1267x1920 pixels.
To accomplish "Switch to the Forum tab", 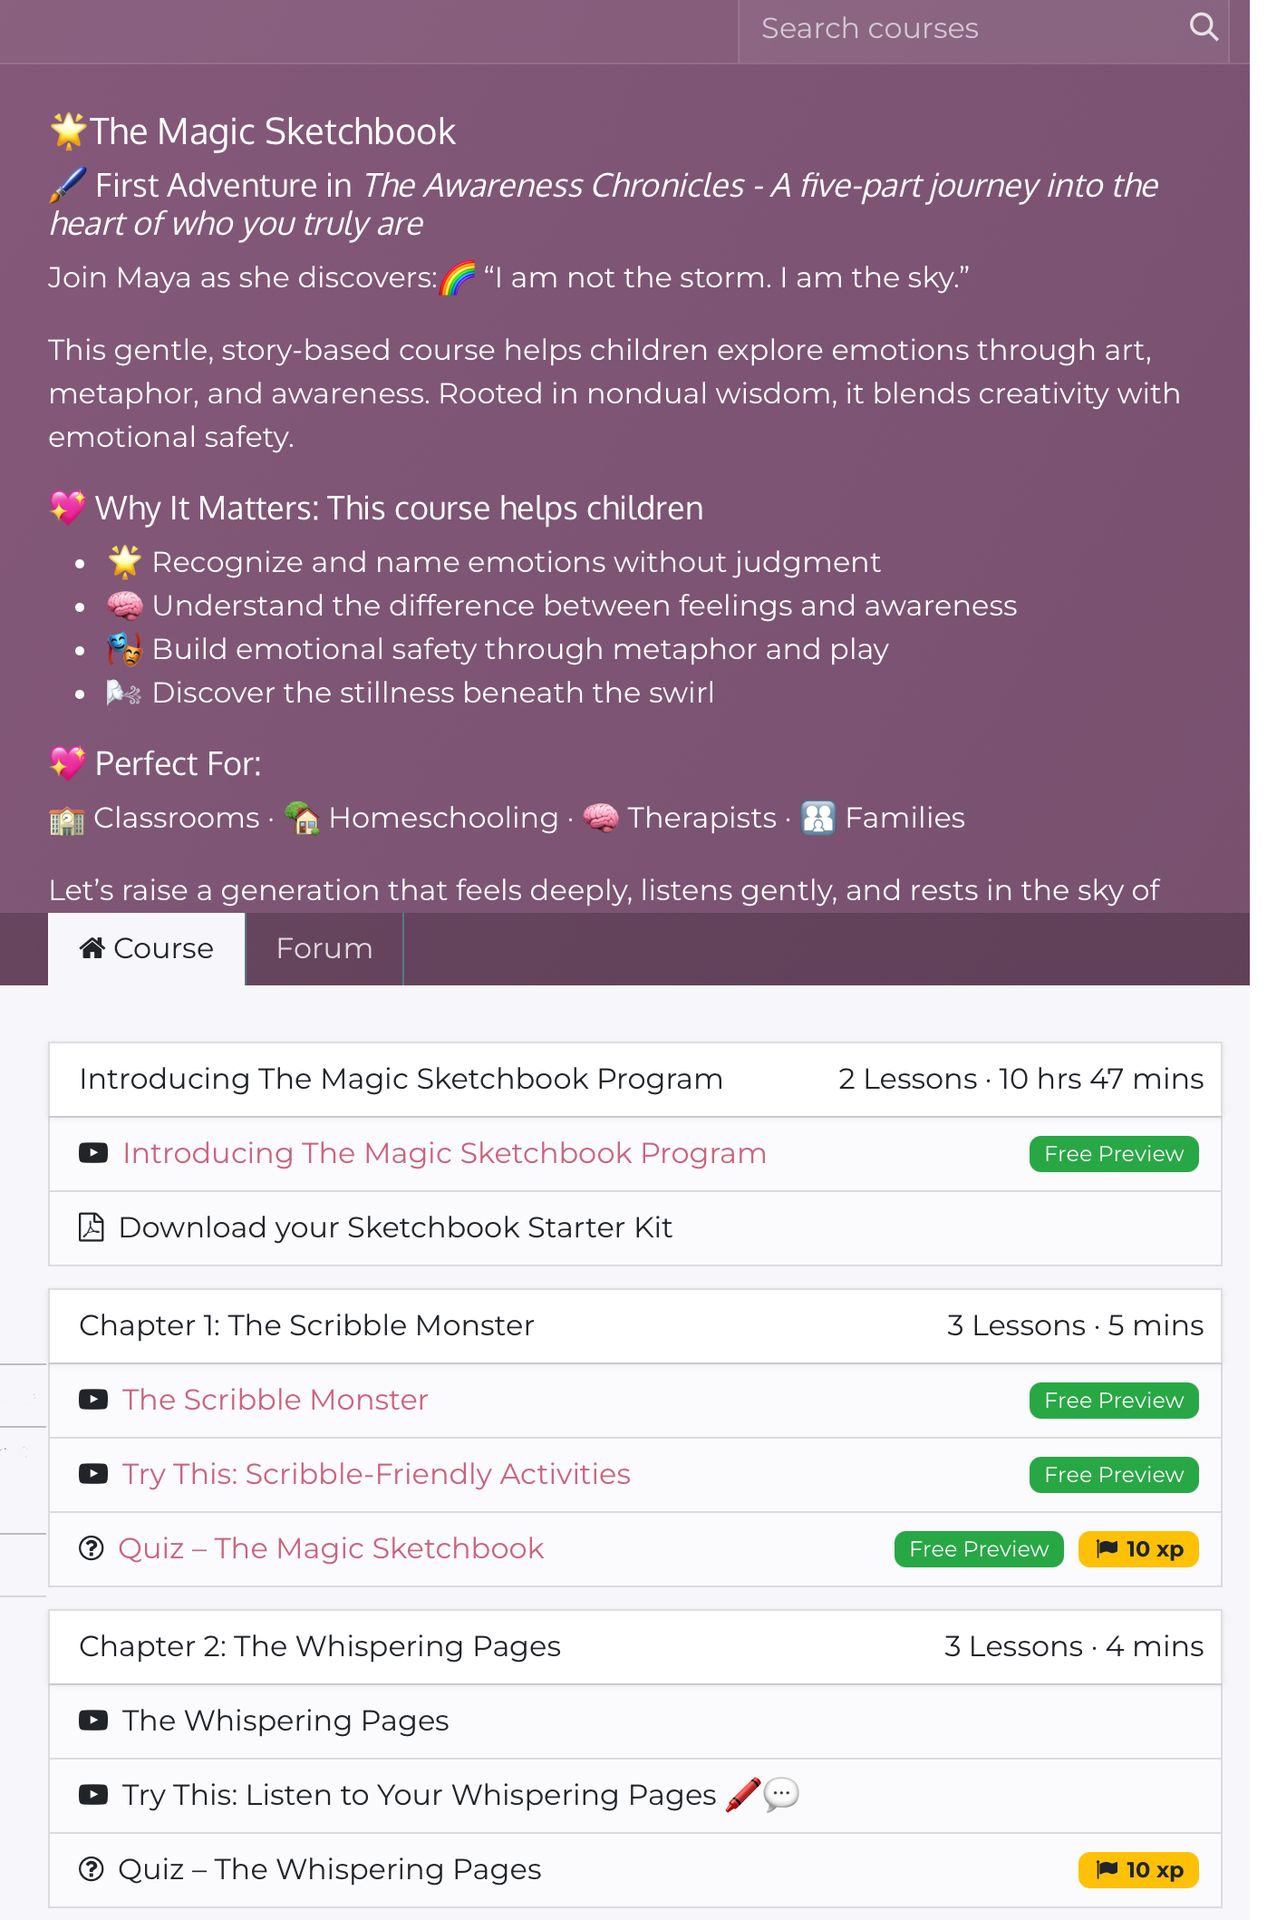I will point(324,949).
